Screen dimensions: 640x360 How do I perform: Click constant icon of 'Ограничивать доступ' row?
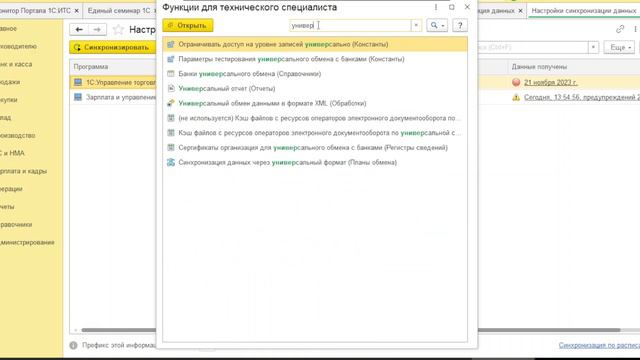tap(171, 44)
